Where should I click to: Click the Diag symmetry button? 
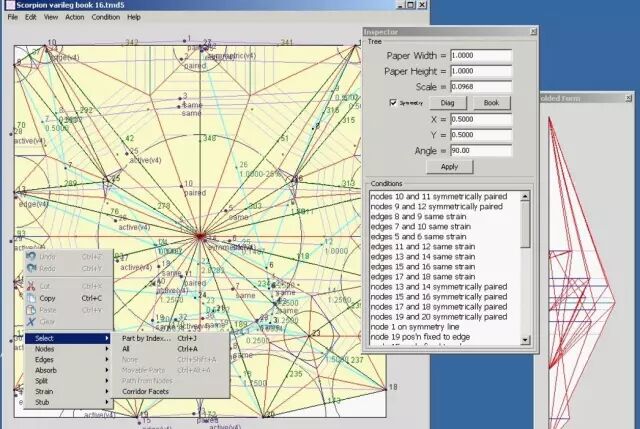coord(447,103)
